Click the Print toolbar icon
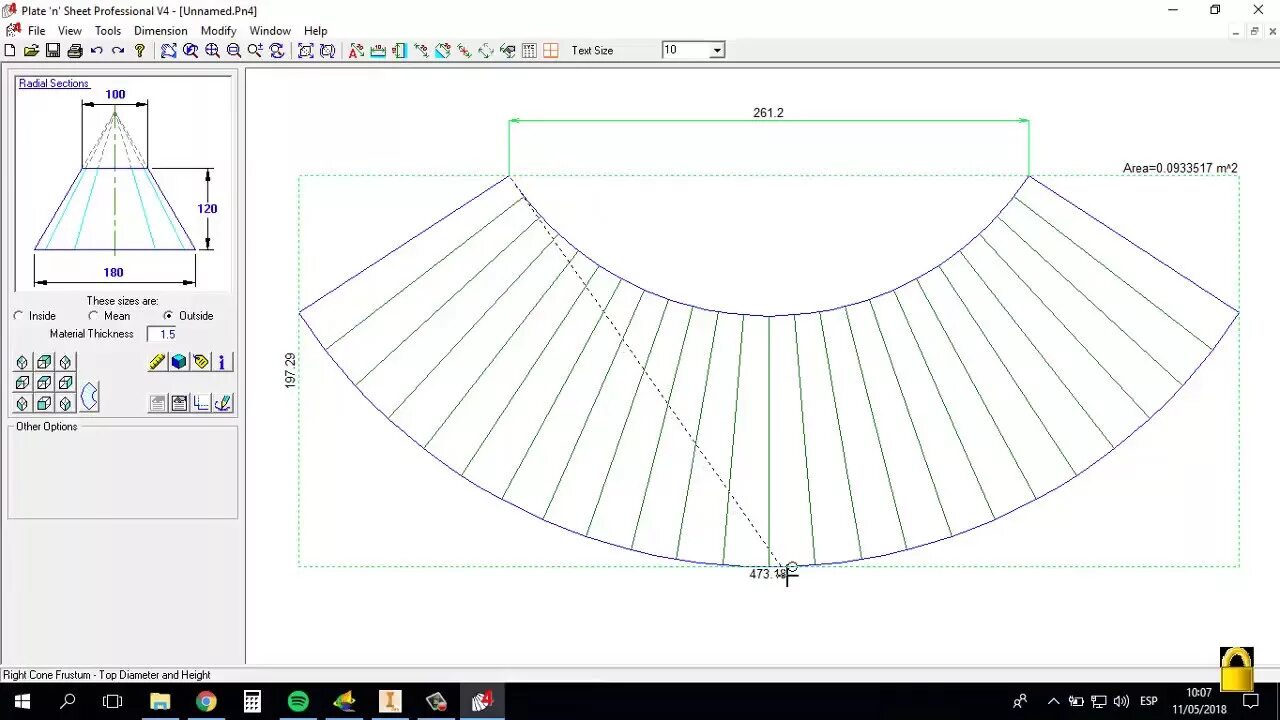Screen dimensions: 1280x720 [x=75, y=50]
